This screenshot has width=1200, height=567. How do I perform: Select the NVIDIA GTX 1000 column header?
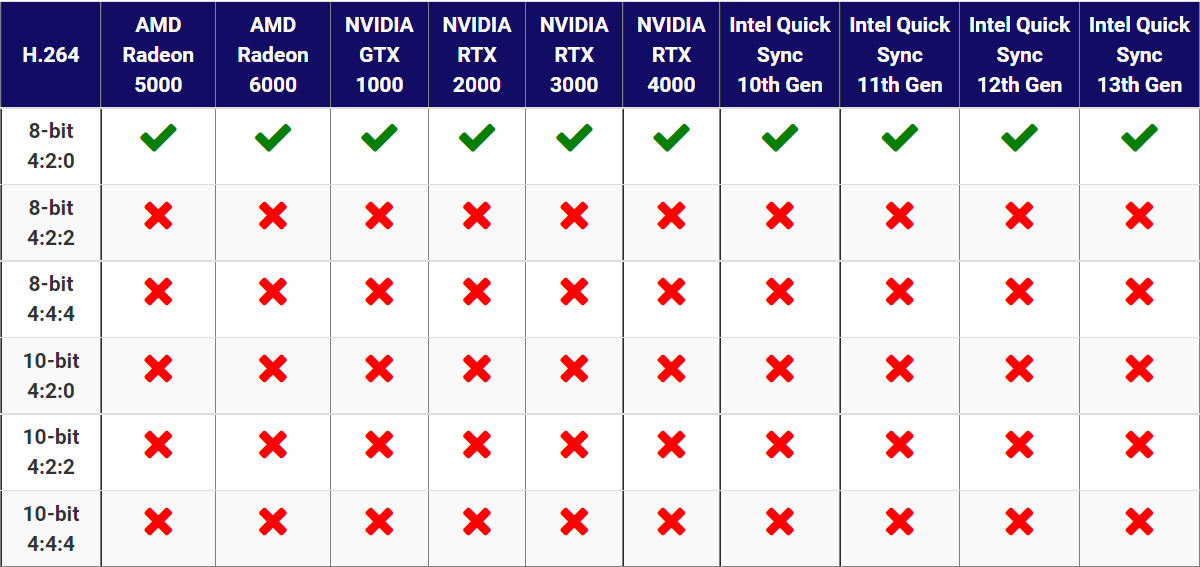(x=379, y=54)
